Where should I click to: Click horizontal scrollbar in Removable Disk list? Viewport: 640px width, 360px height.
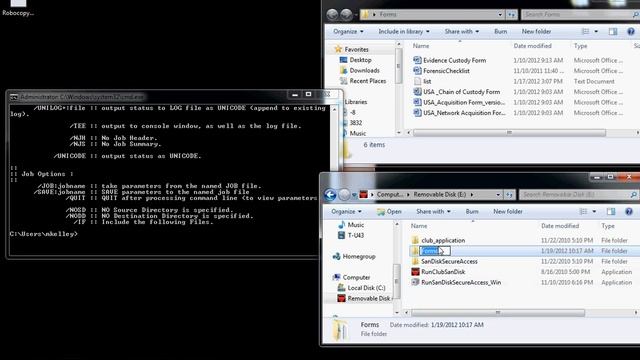[498, 313]
